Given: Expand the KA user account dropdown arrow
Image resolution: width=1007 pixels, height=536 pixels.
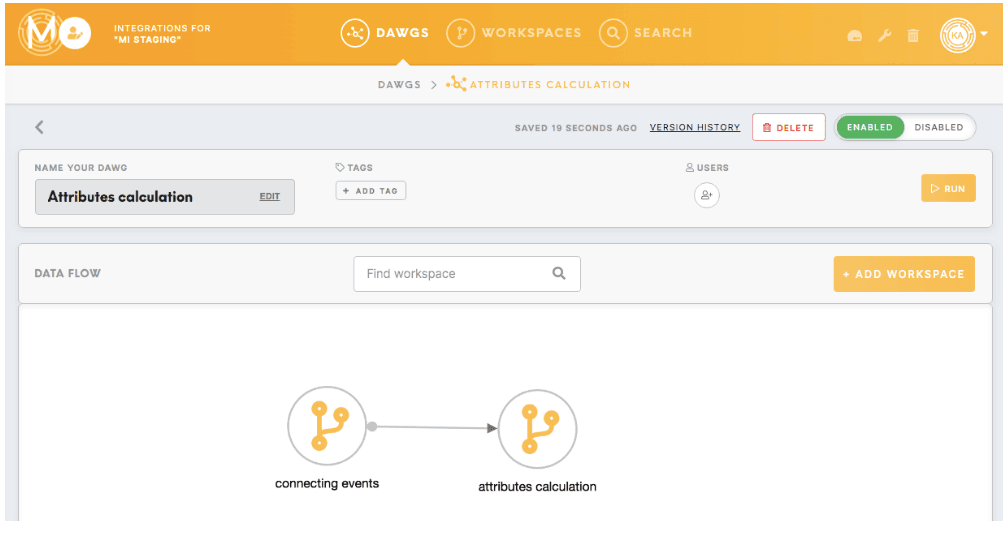Looking at the screenshot, I should point(984,34).
